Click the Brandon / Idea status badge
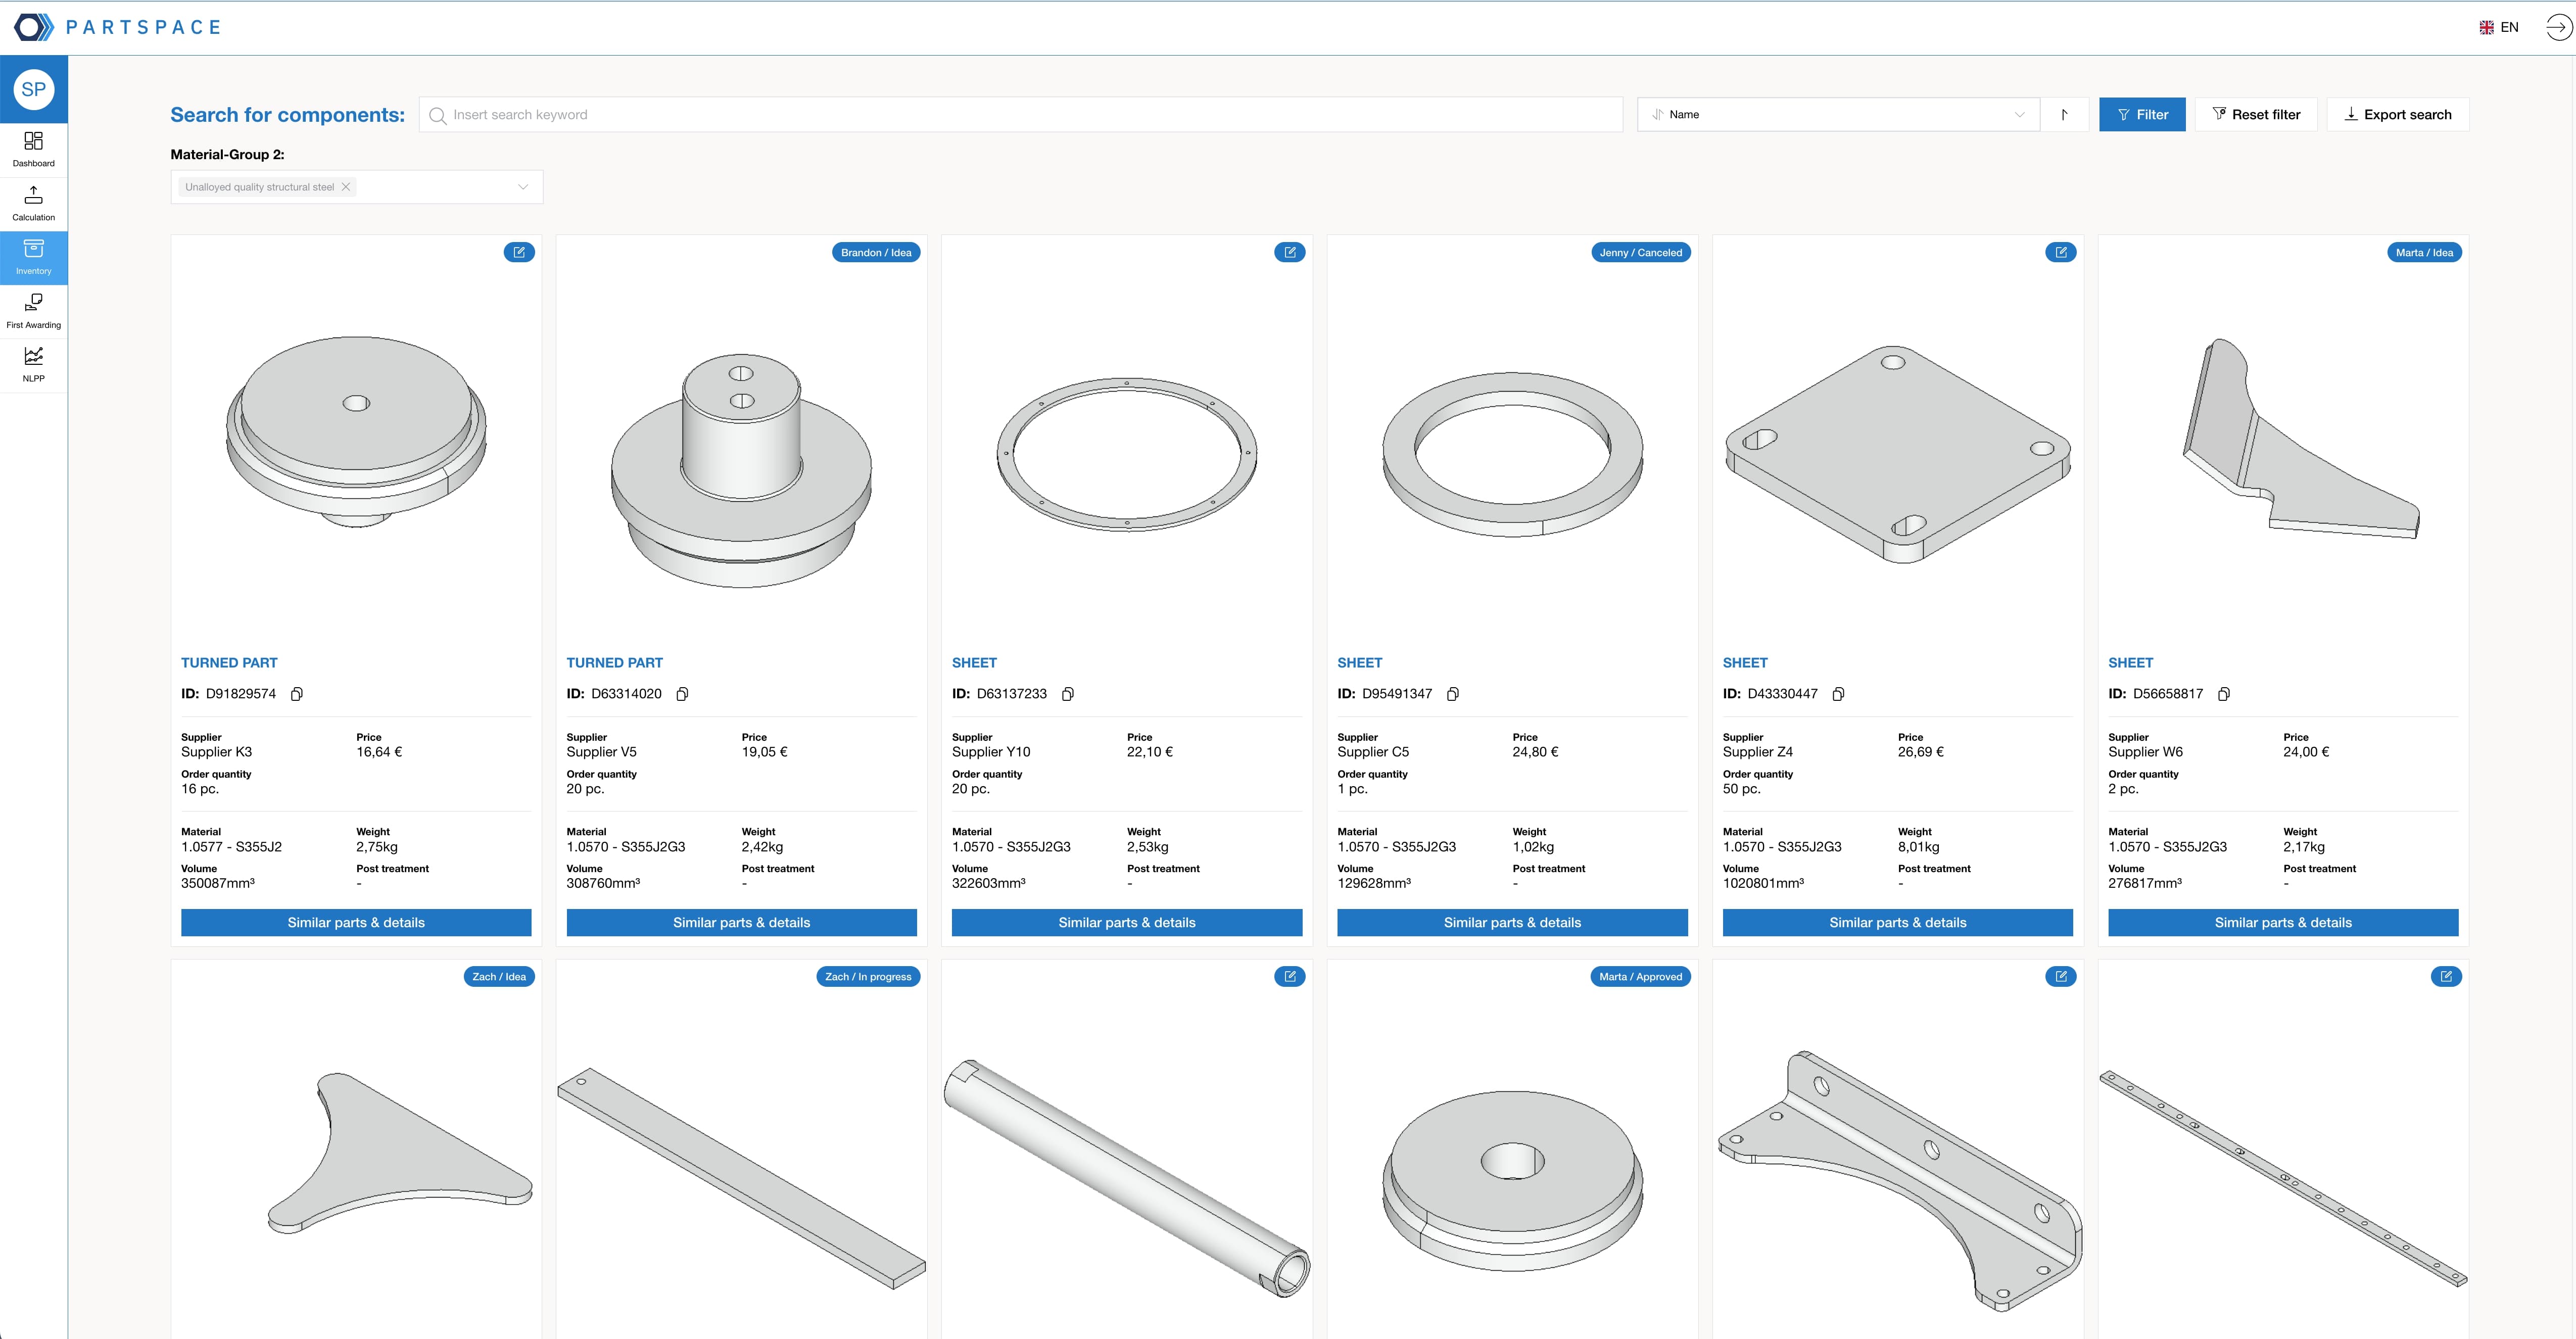2576x1339 pixels. (875, 252)
